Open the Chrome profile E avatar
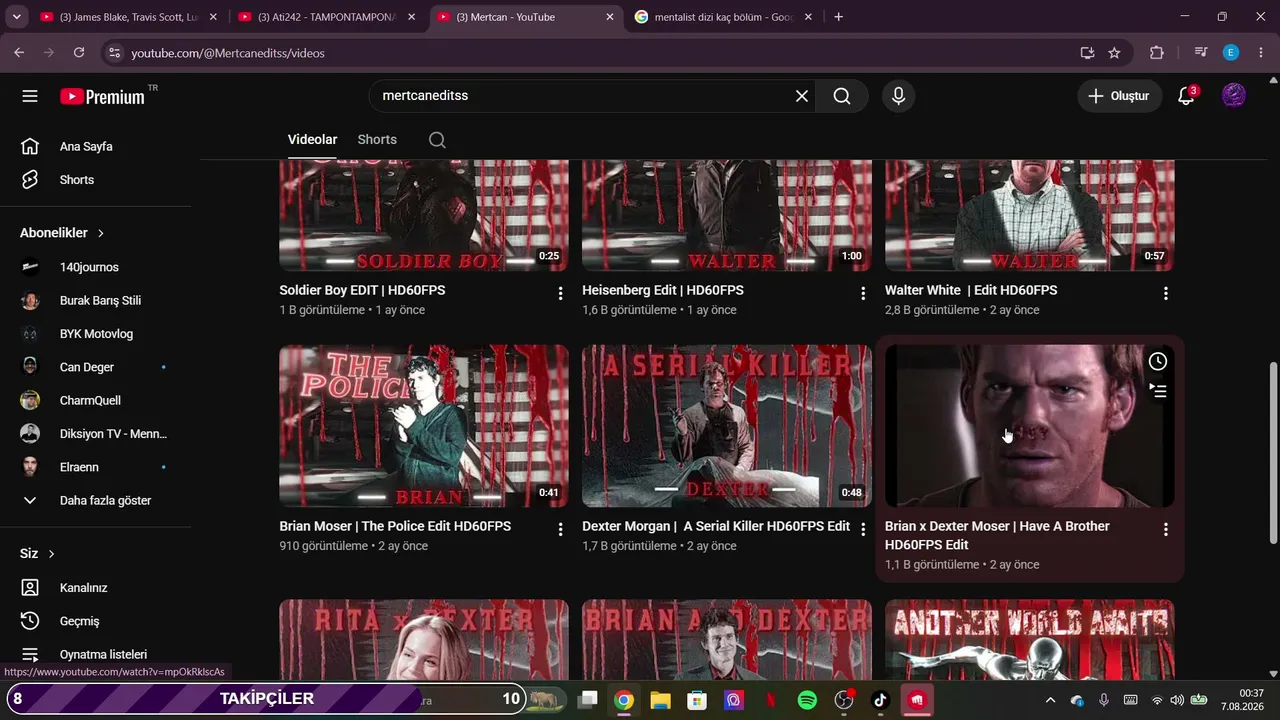Image resolution: width=1280 pixels, height=720 pixels. click(1231, 53)
